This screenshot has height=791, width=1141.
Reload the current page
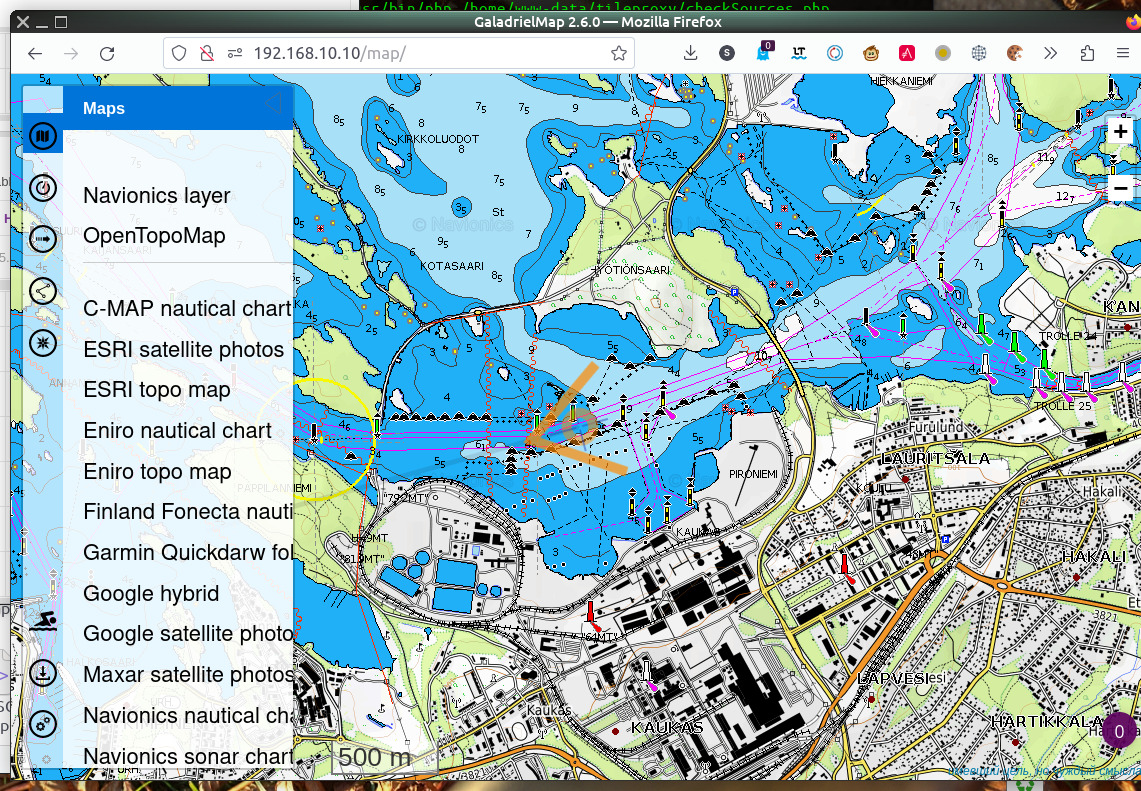click(107, 53)
